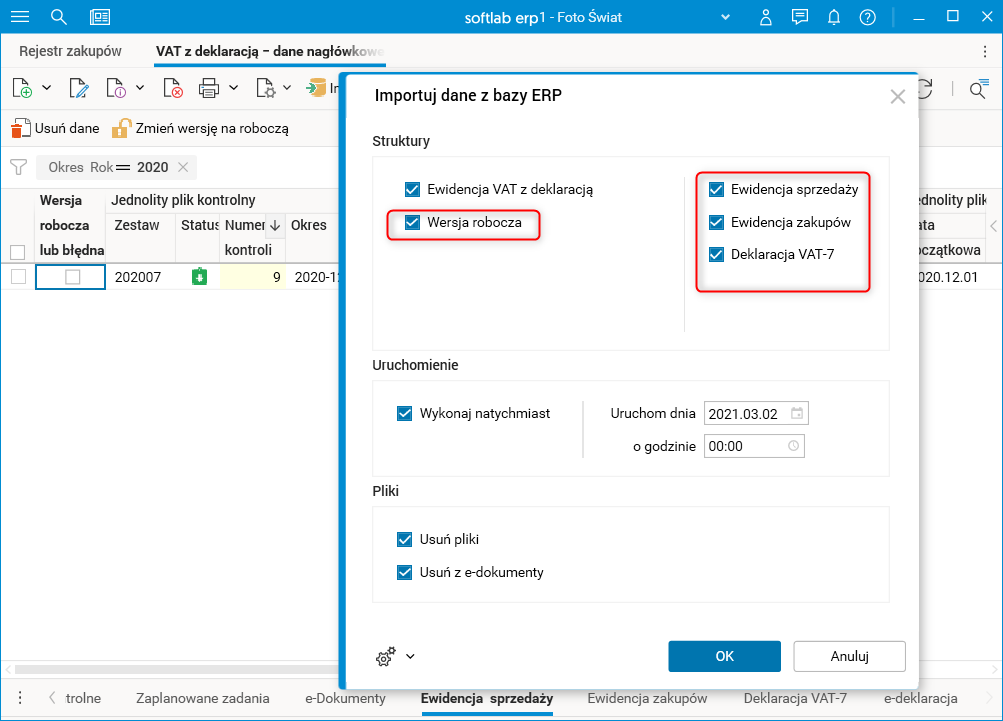Click the search magnifier in title bar
1003x721 pixels.
59,17
